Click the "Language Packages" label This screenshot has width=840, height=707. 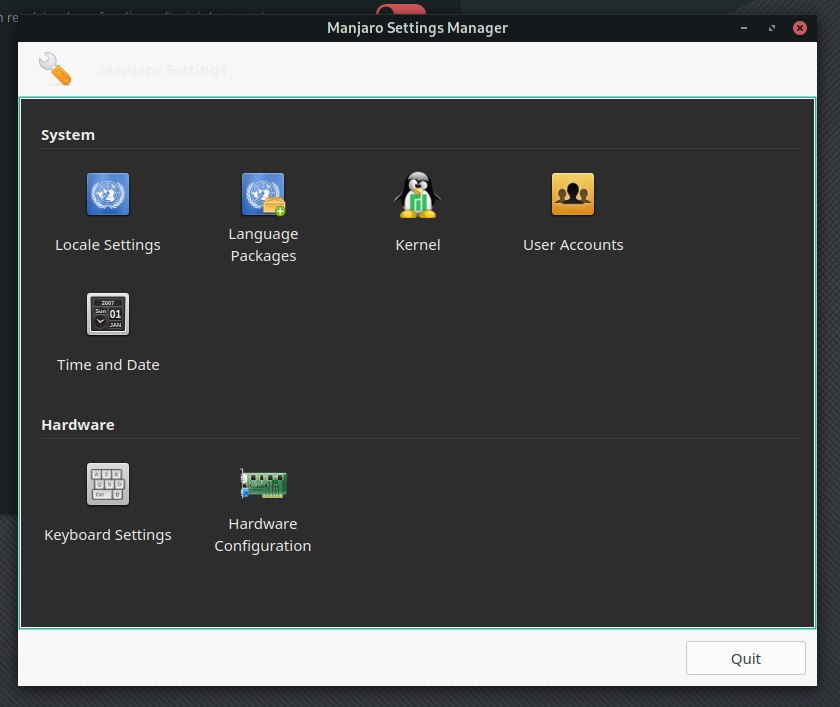263,245
